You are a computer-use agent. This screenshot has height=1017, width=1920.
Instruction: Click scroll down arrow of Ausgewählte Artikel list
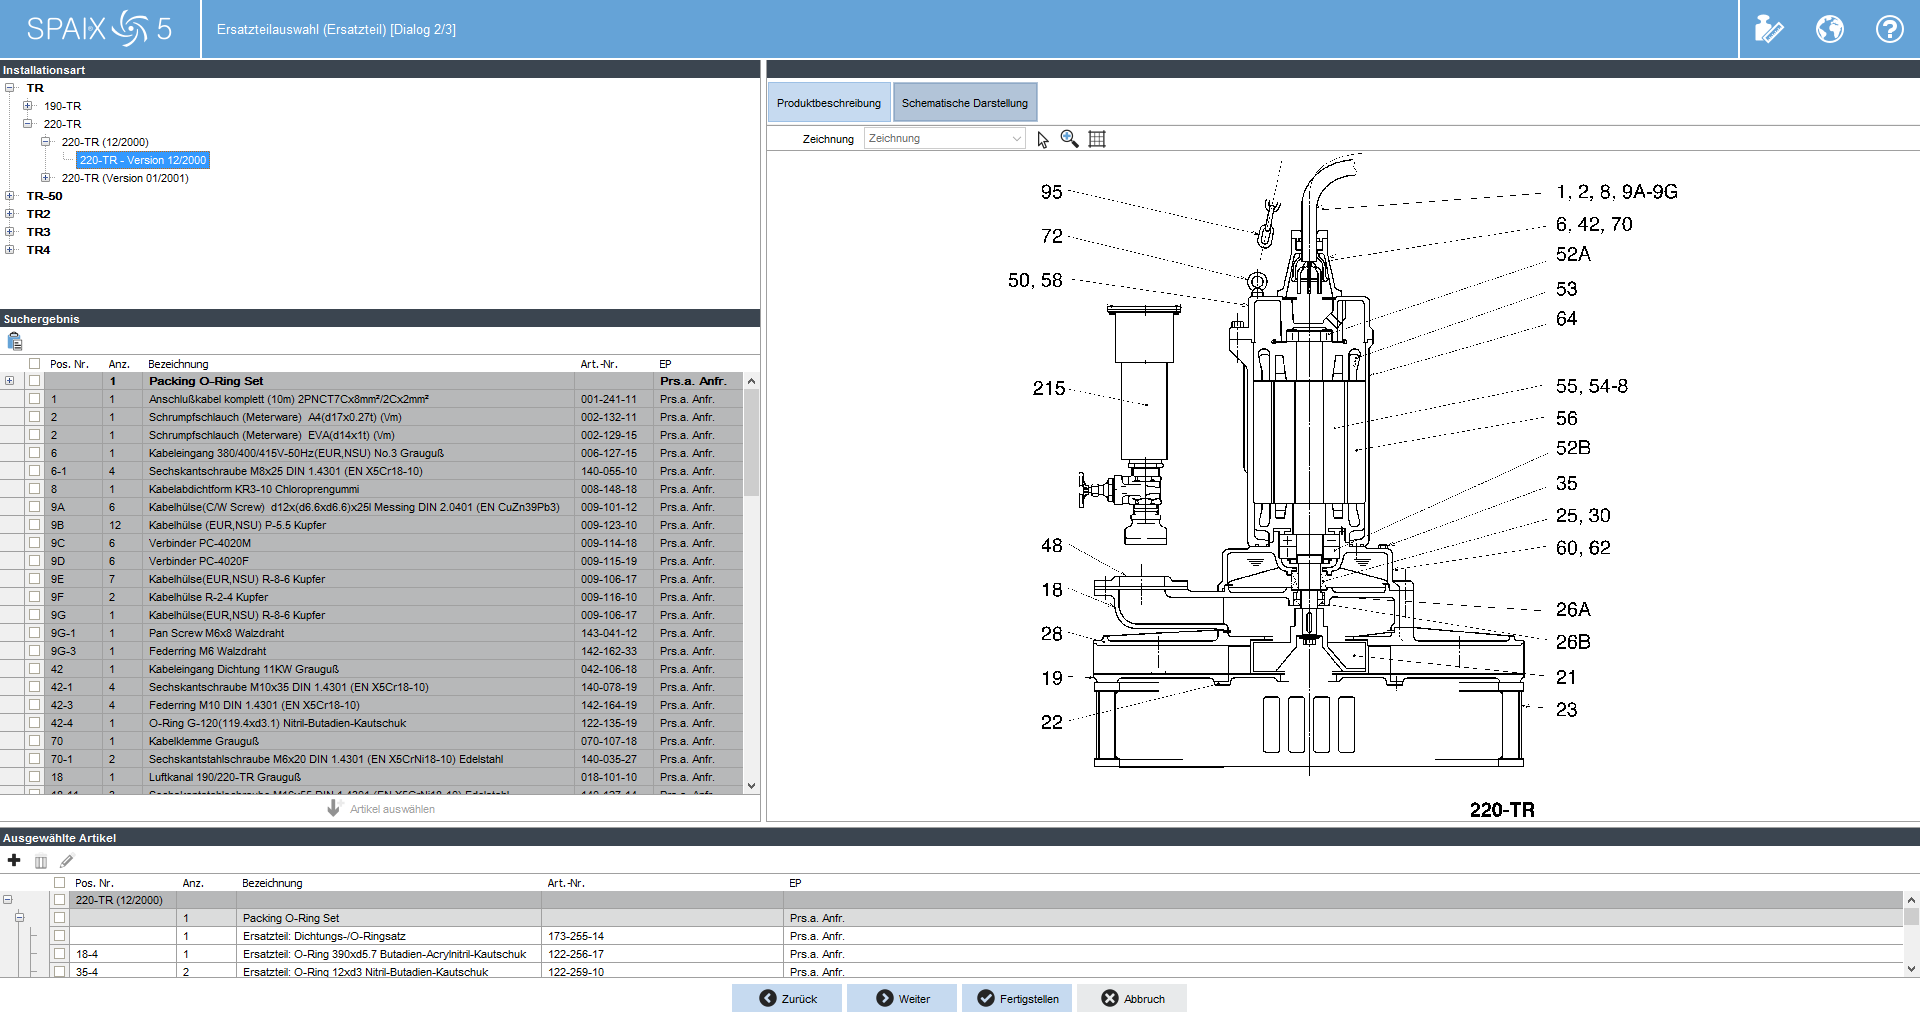pos(1911,968)
